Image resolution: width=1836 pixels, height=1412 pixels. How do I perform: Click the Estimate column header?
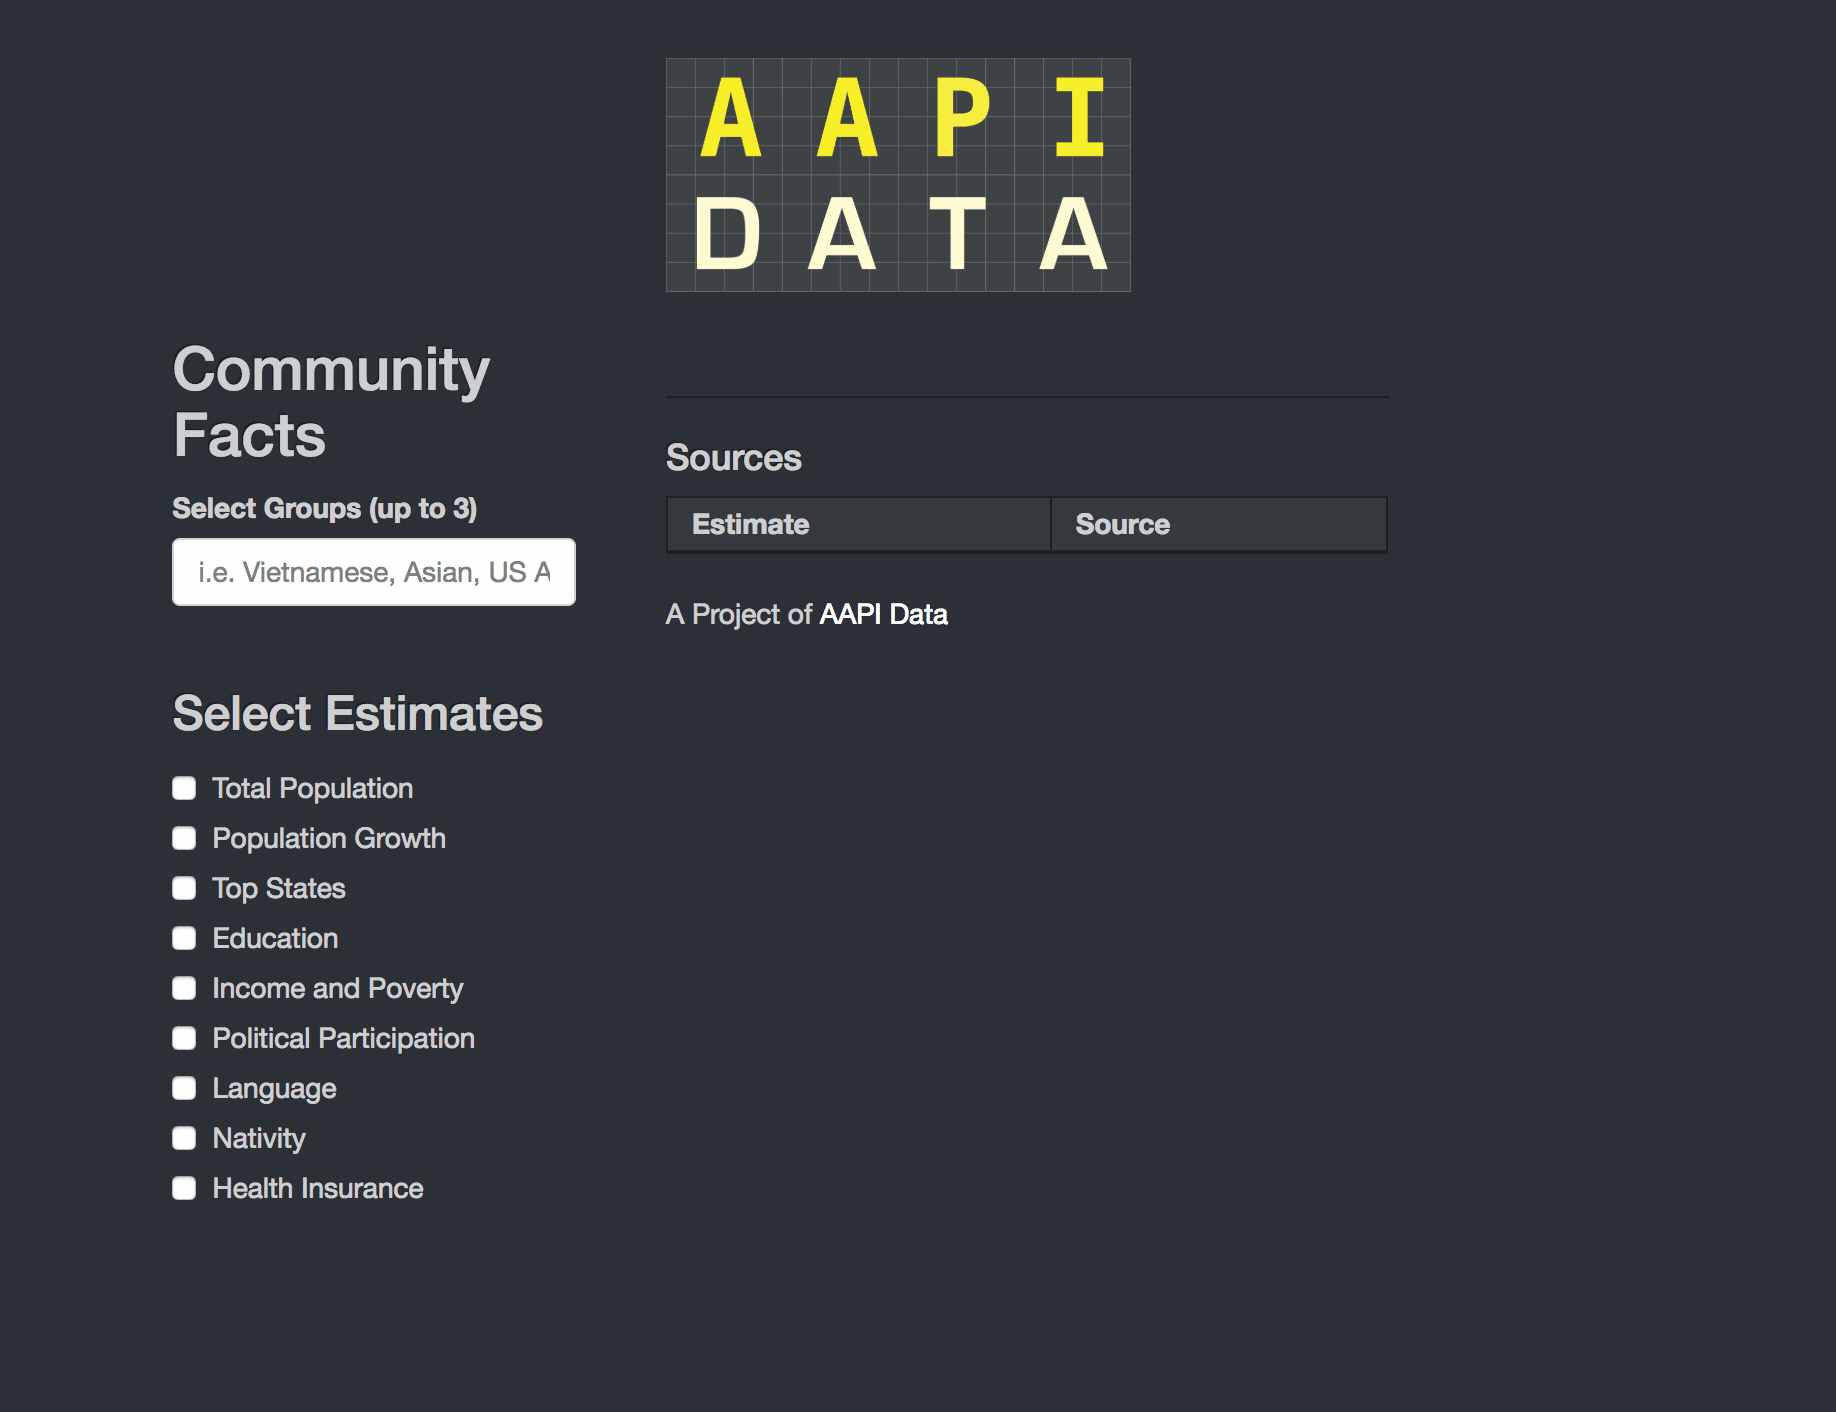859,524
